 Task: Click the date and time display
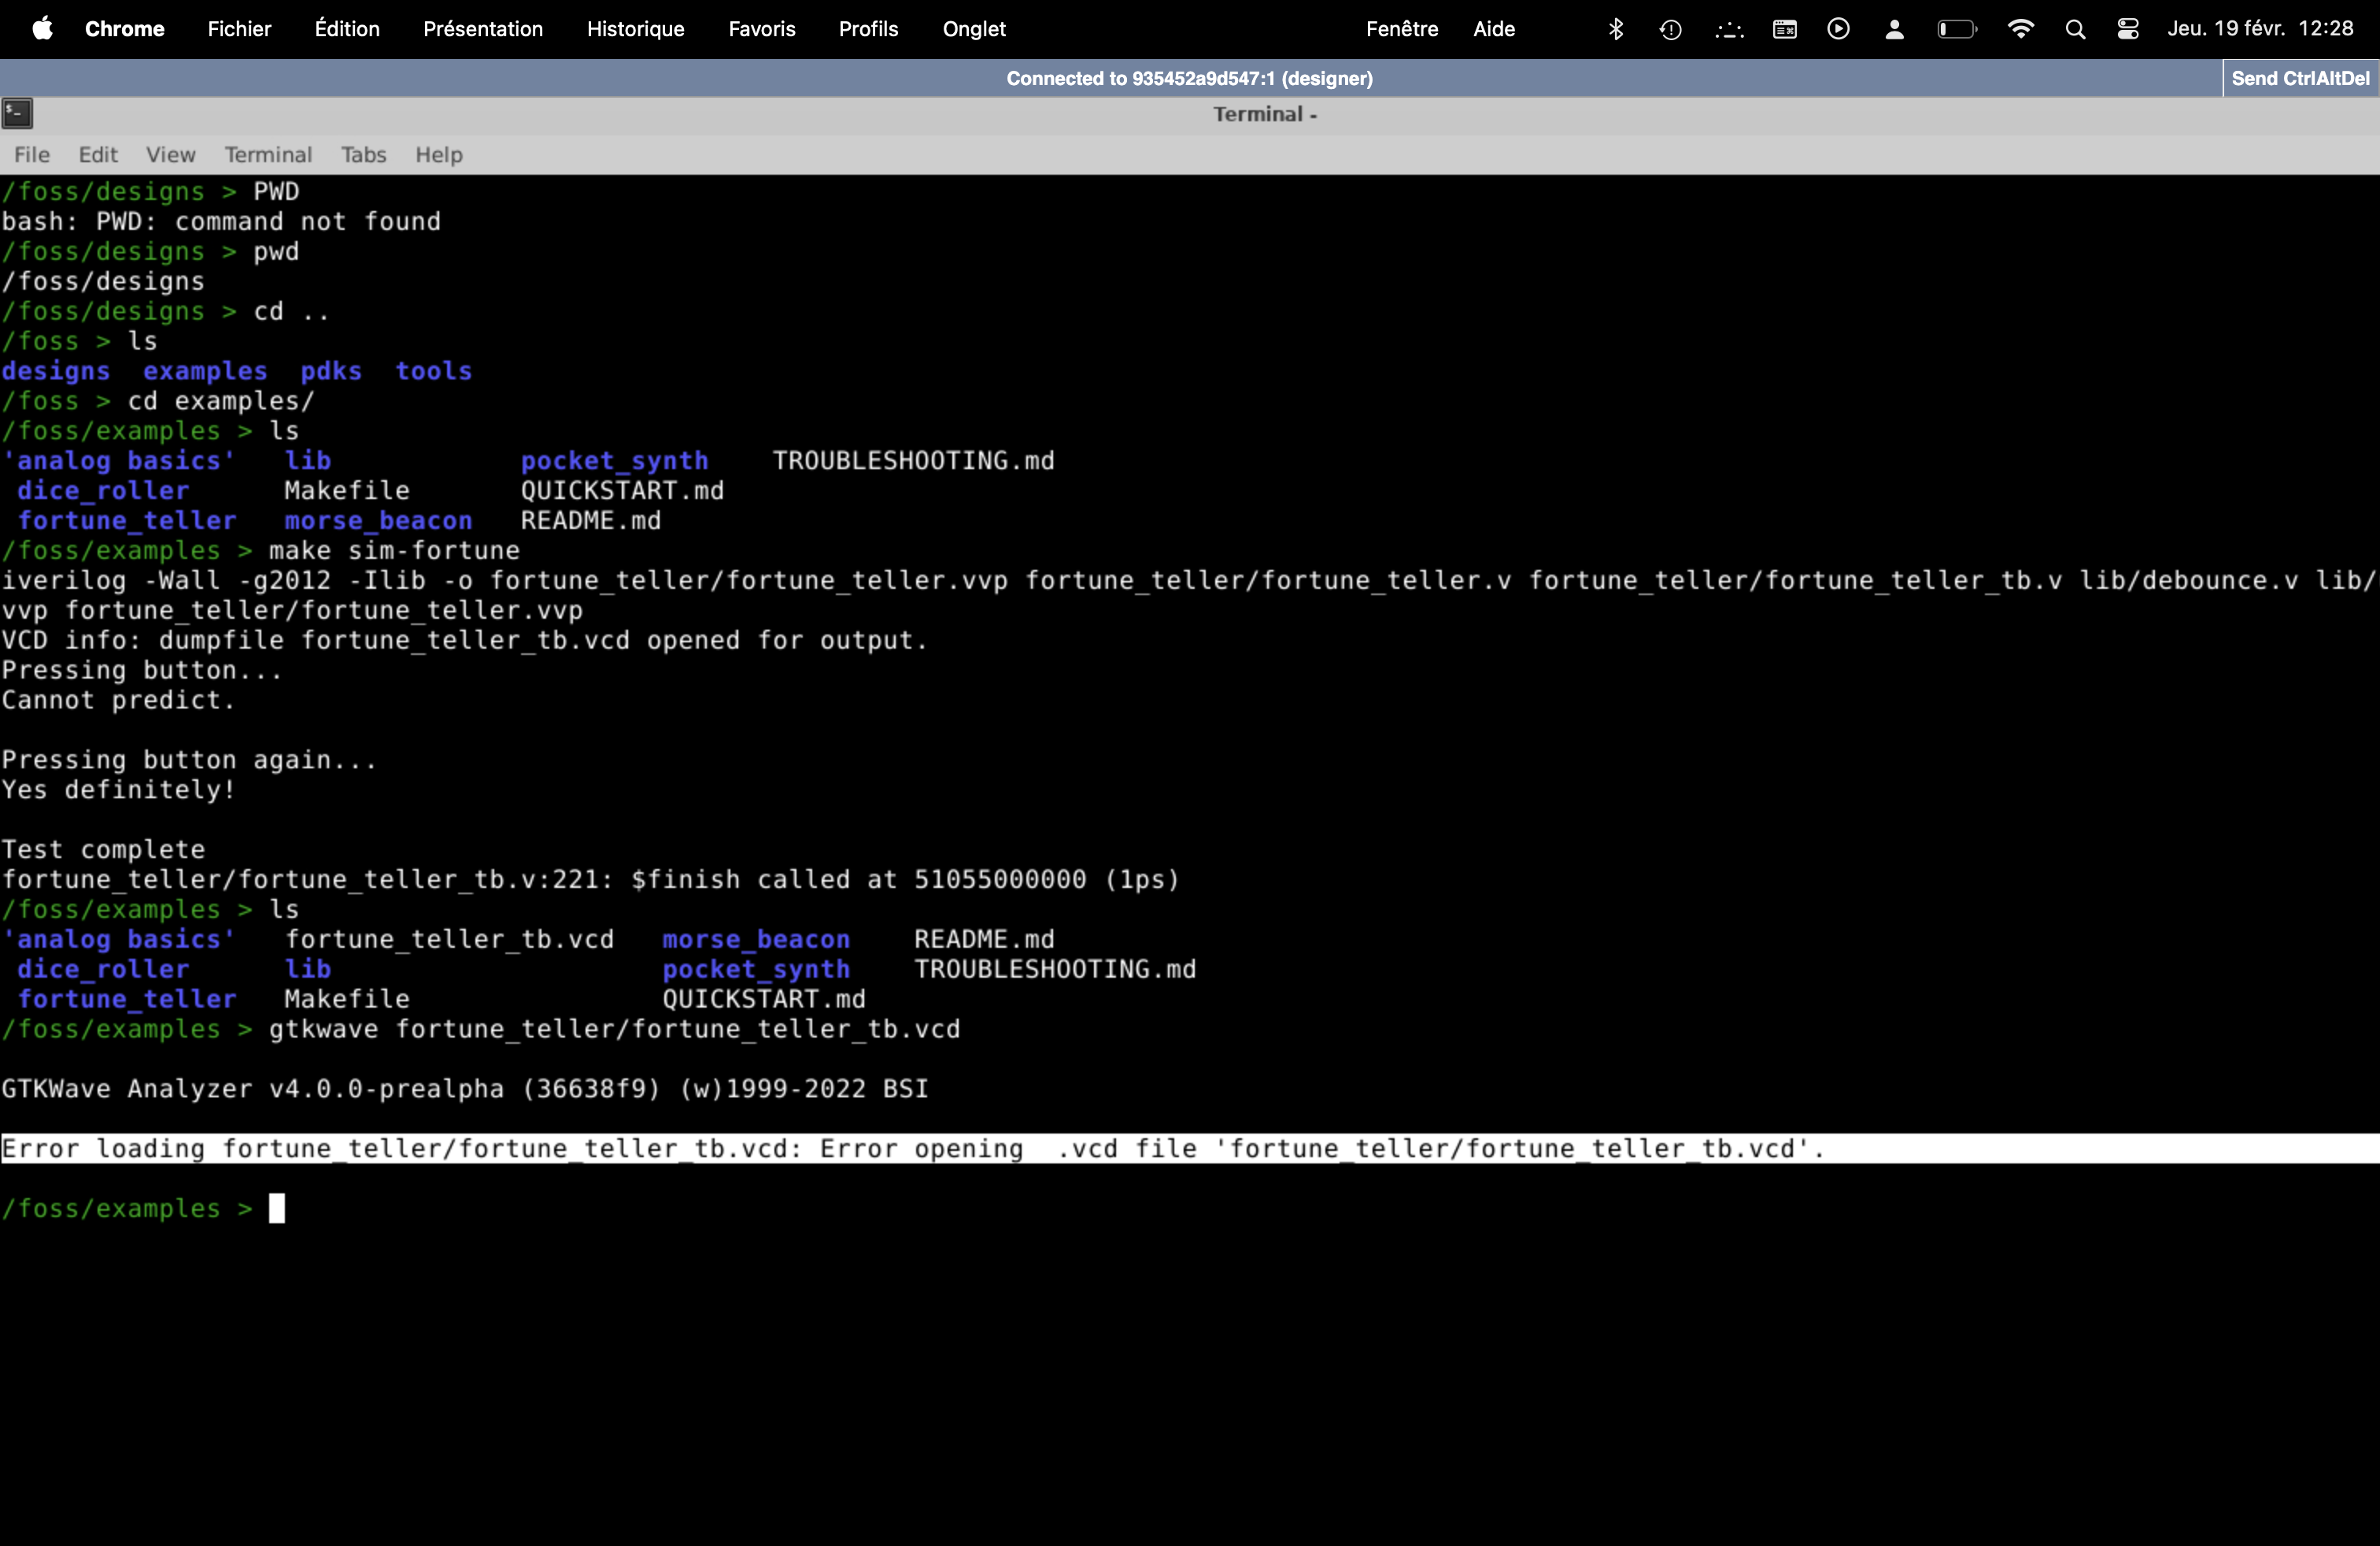click(x=2259, y=29)
